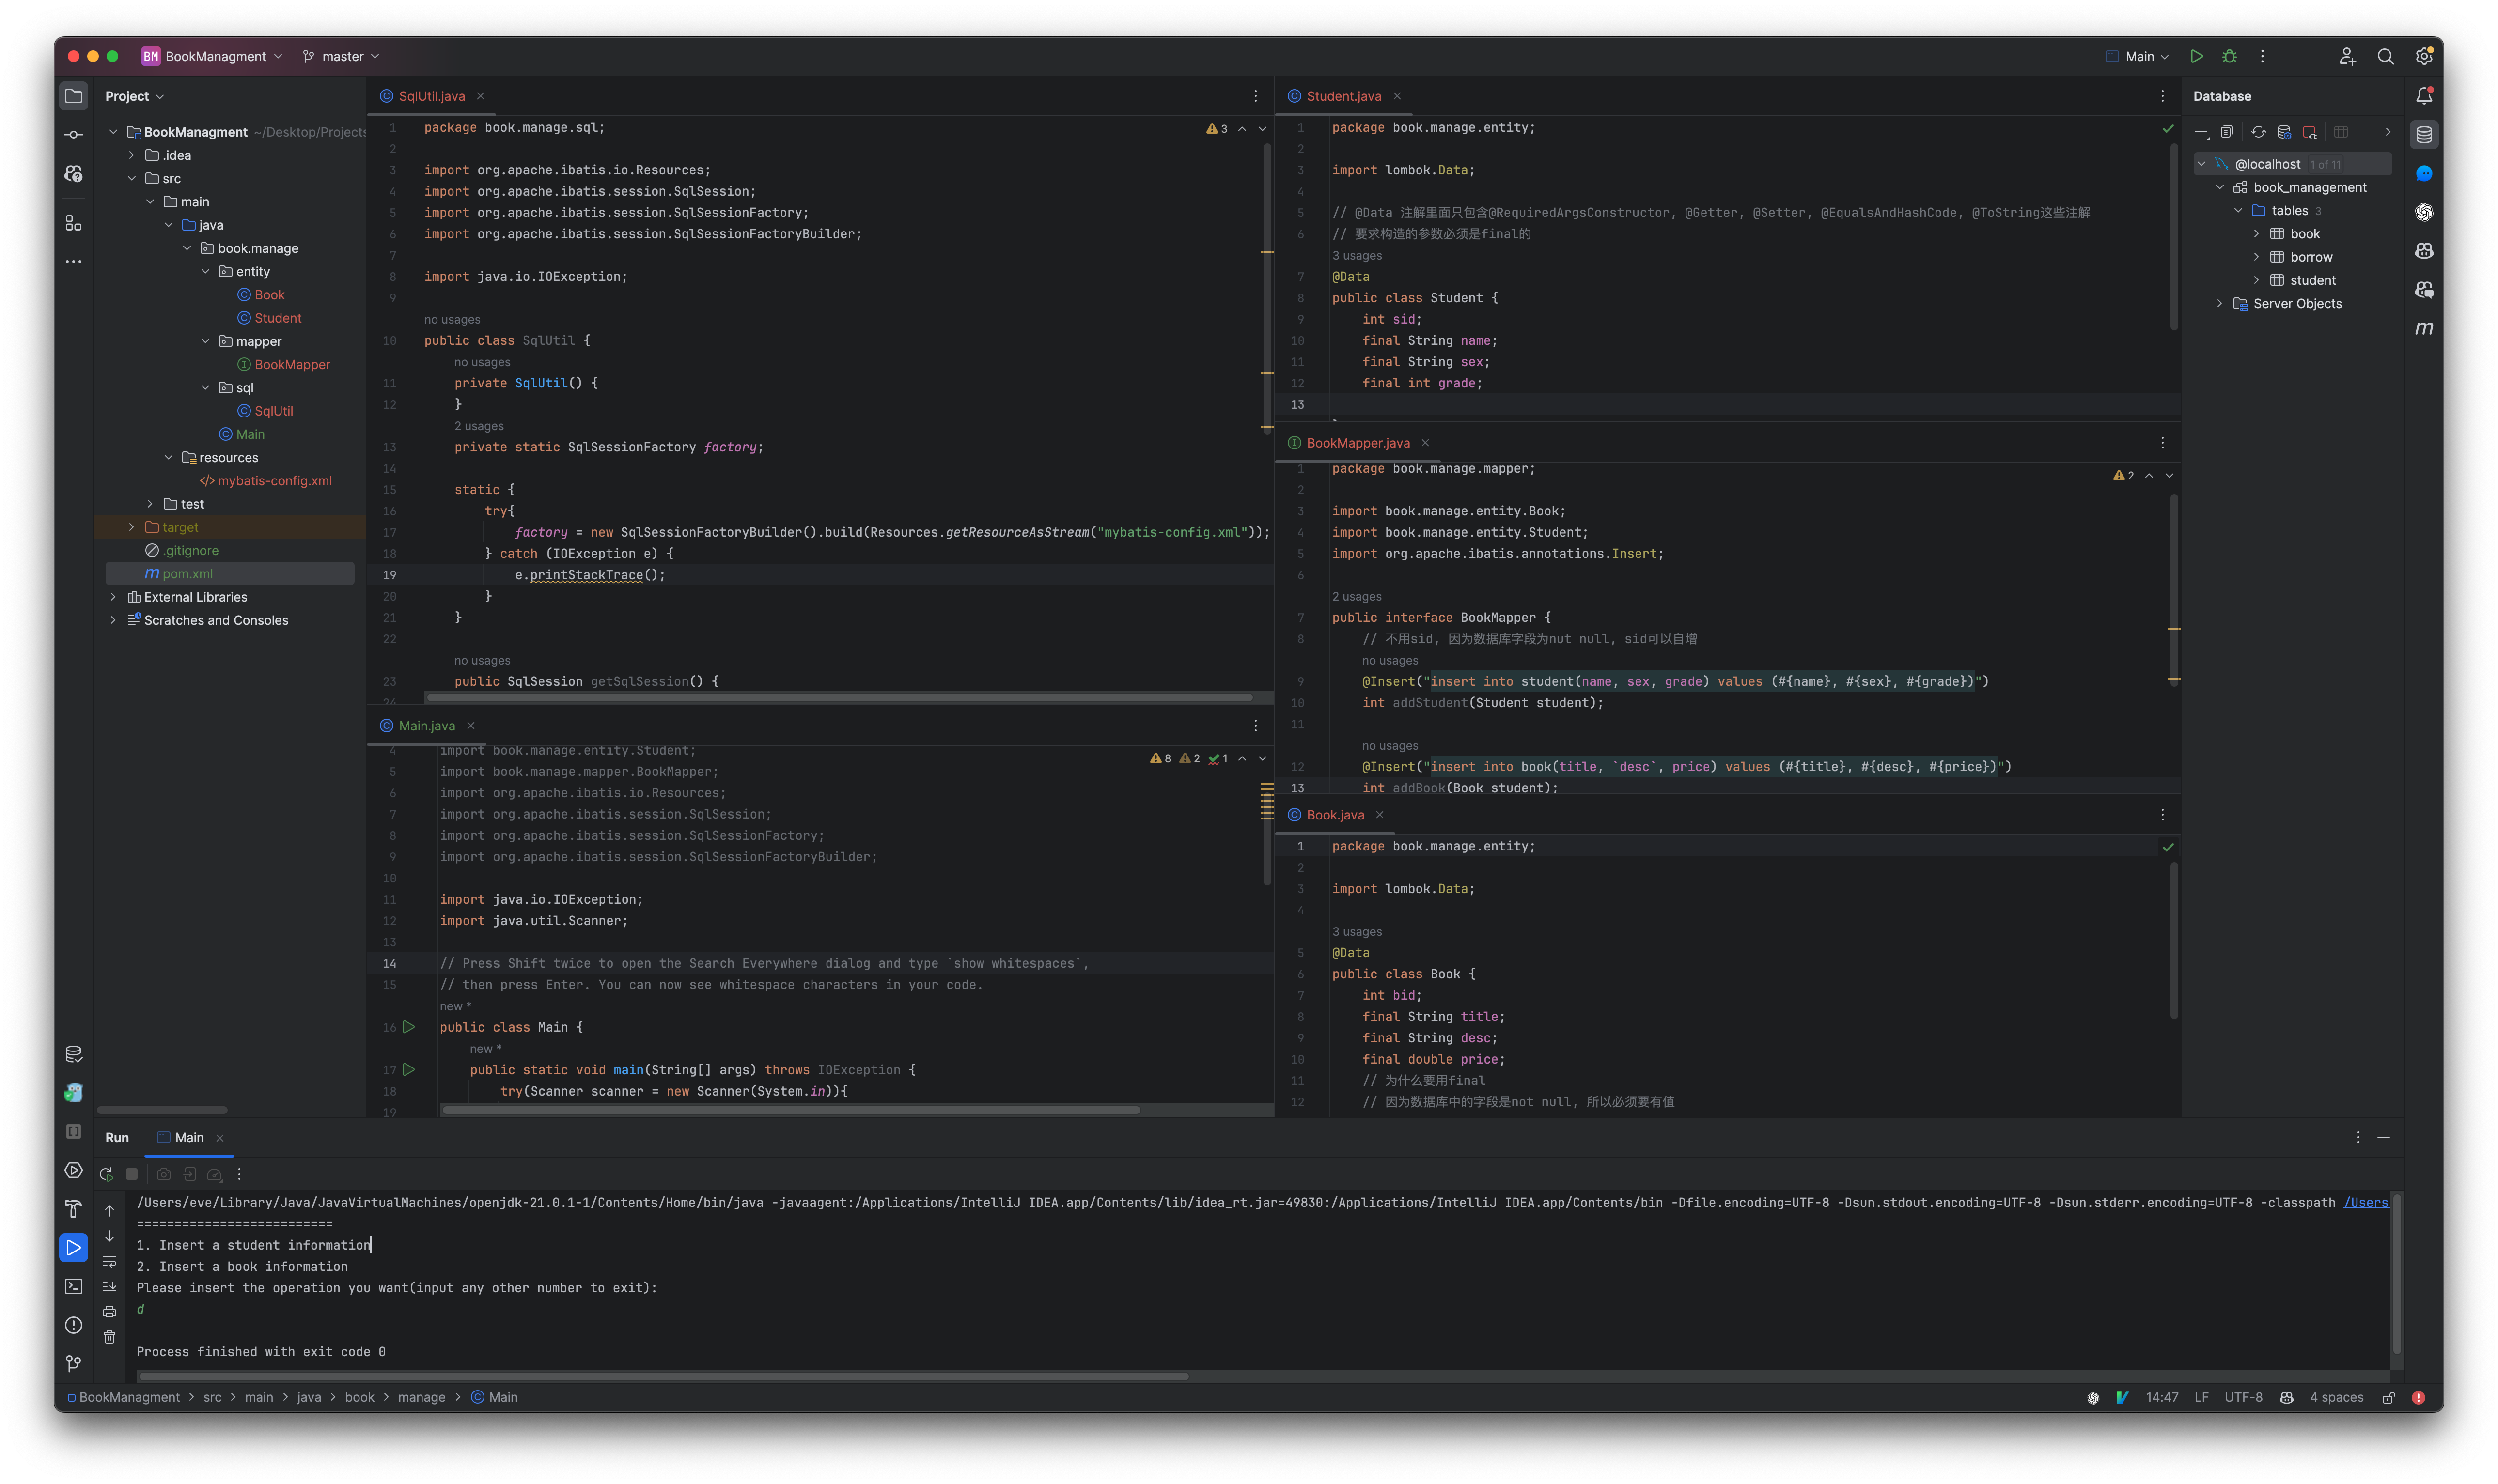Screen dimensions: 2498x1484
Task: Select the BookMapper.java tab
Action: [1358, 443]
